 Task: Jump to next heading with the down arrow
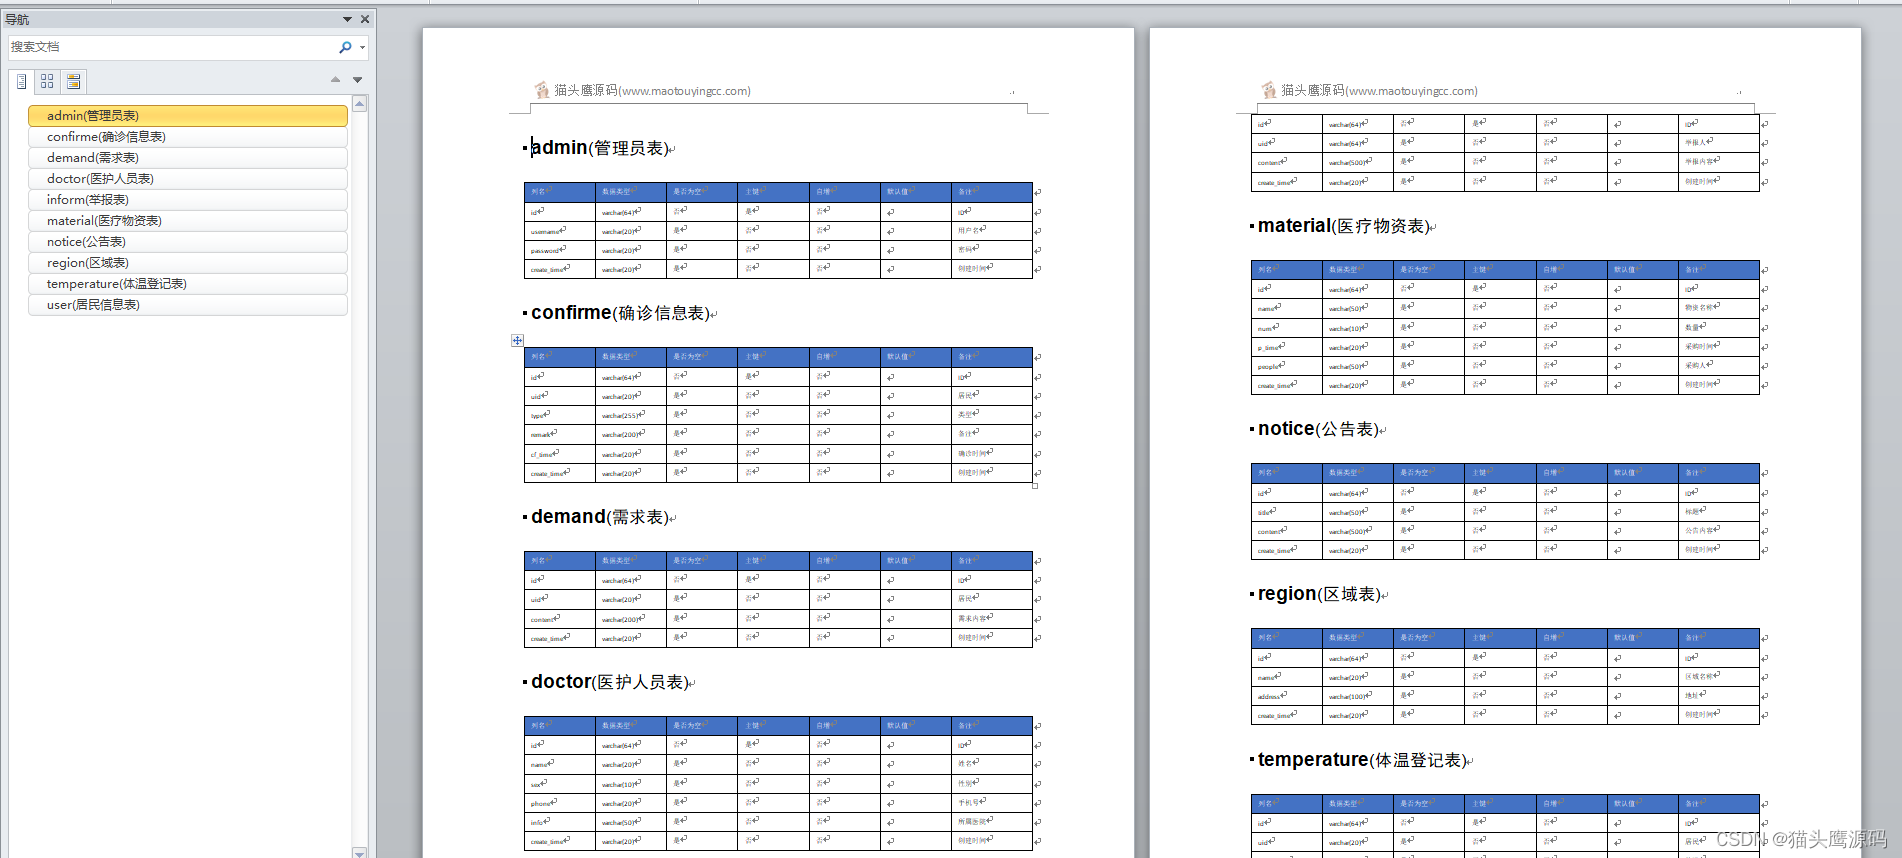[357, 80]
